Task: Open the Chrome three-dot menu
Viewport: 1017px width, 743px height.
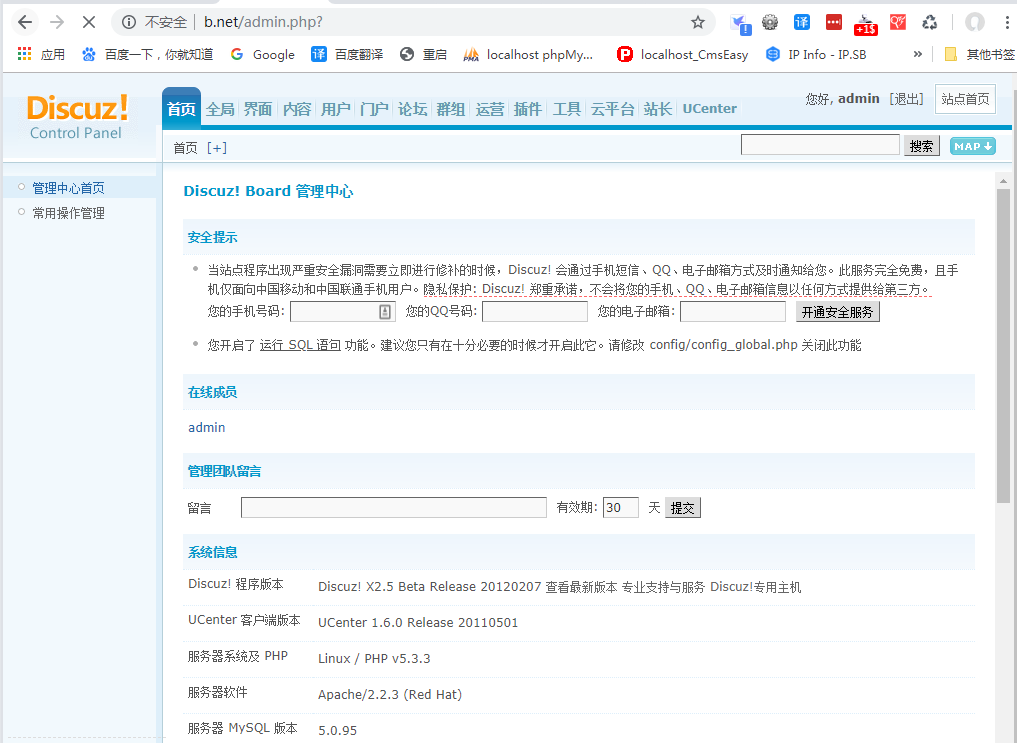Action: tap(1007, 23)
